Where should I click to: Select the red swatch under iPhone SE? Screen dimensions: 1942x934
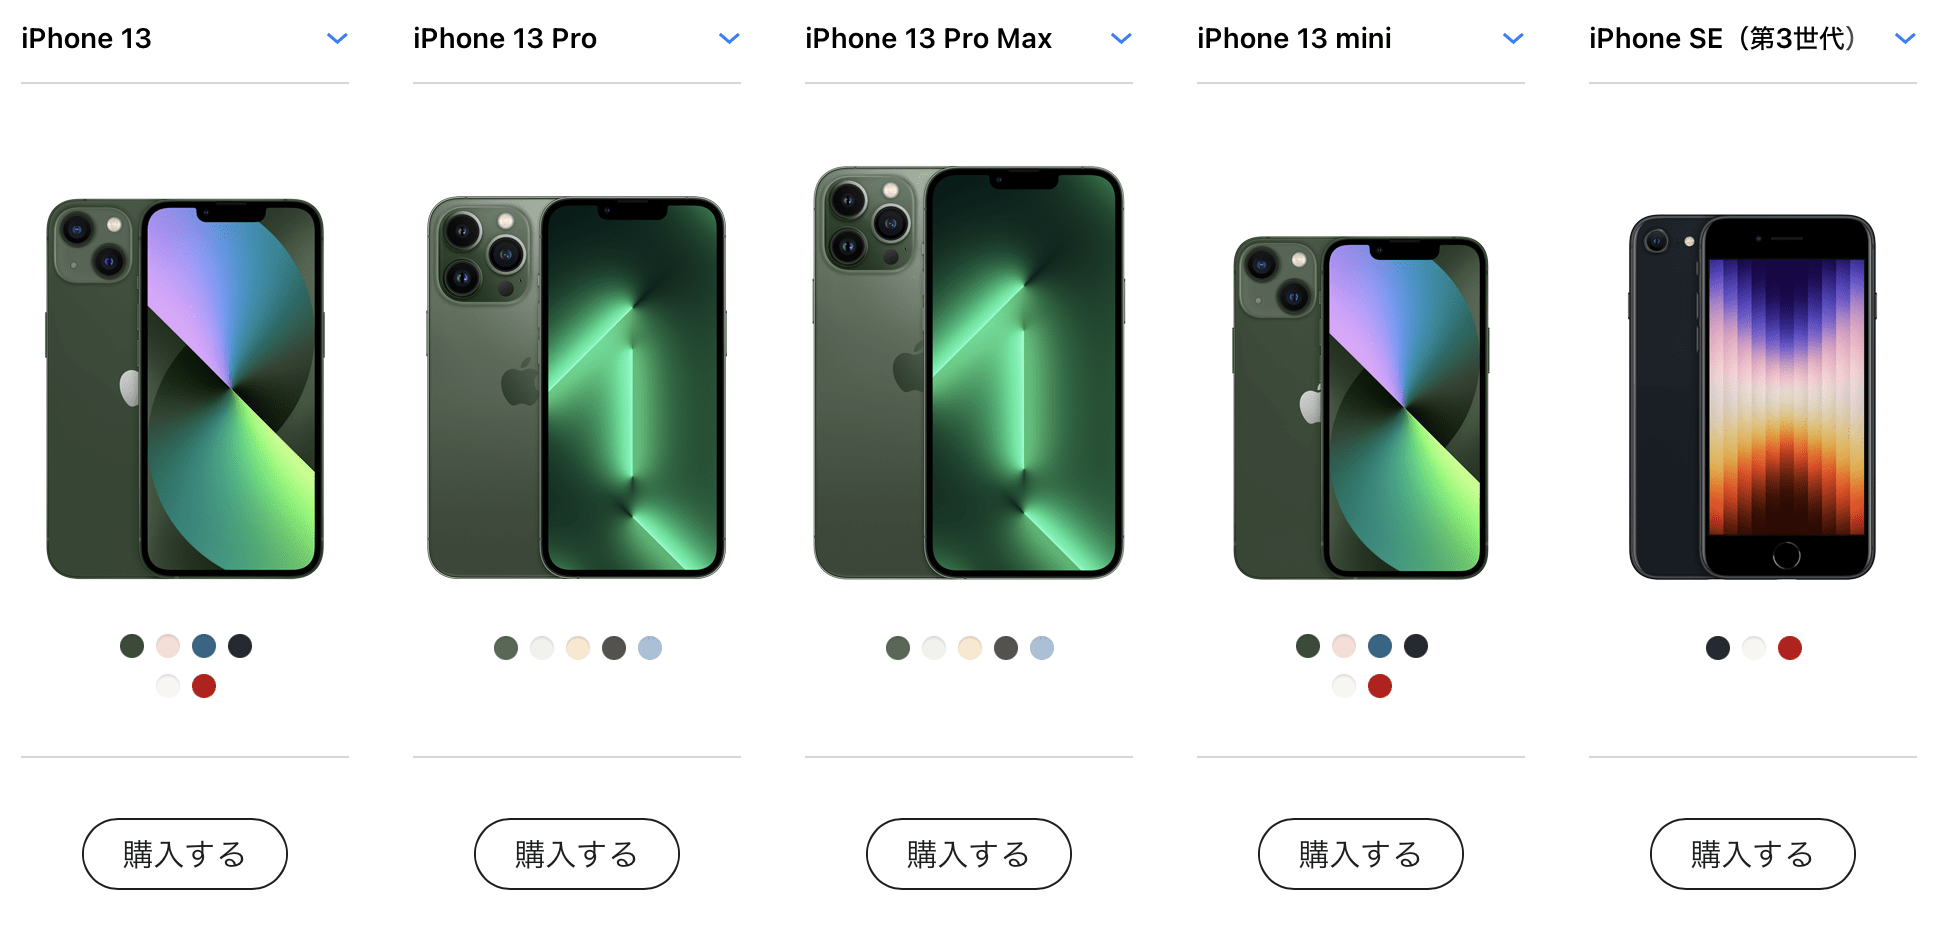coord(1790,648)
